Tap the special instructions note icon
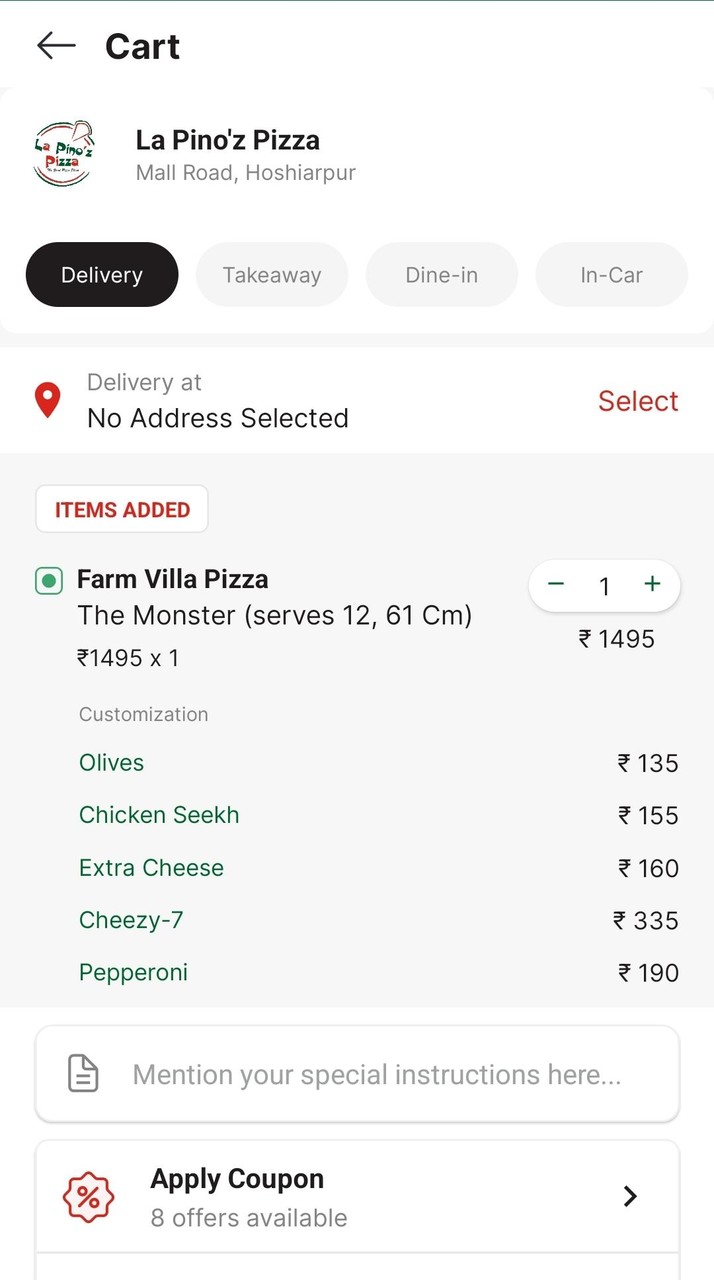 pyautogui.click(x=83, y=1074)
